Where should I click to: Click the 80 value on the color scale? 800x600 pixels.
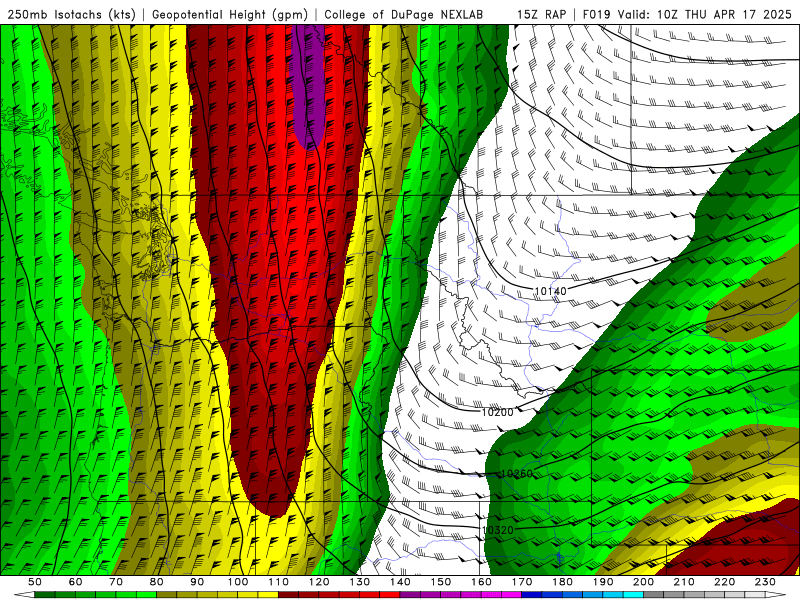(157, 582)
